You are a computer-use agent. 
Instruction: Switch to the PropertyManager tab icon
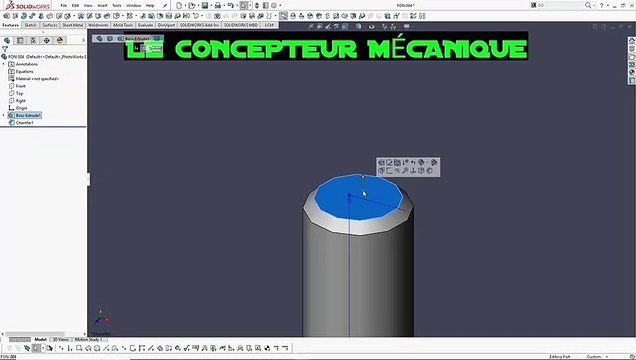click(20, 40)
